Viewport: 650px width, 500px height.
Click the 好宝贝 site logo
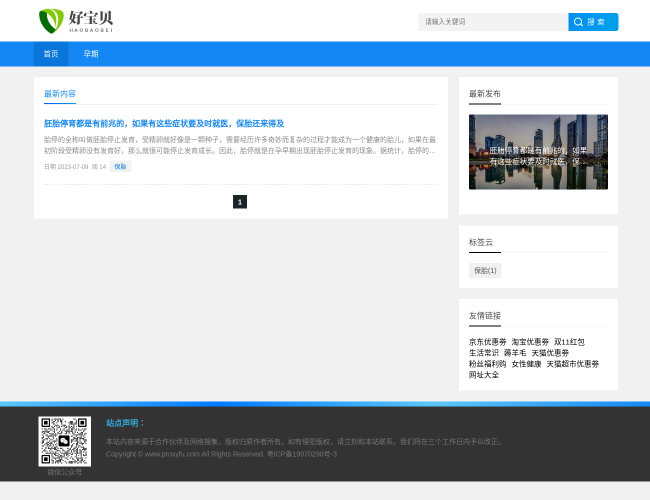76,21
